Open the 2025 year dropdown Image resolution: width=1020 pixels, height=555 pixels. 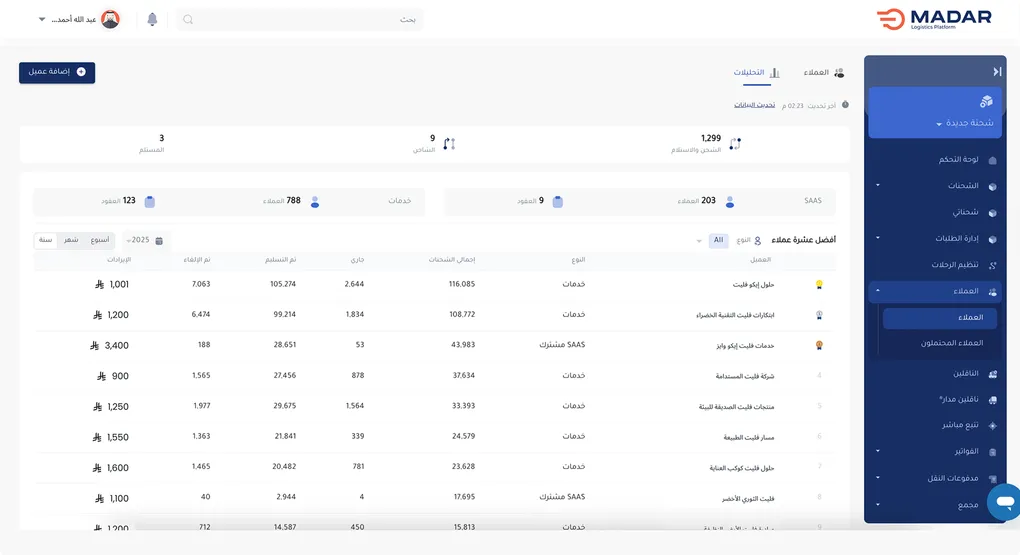136,241
